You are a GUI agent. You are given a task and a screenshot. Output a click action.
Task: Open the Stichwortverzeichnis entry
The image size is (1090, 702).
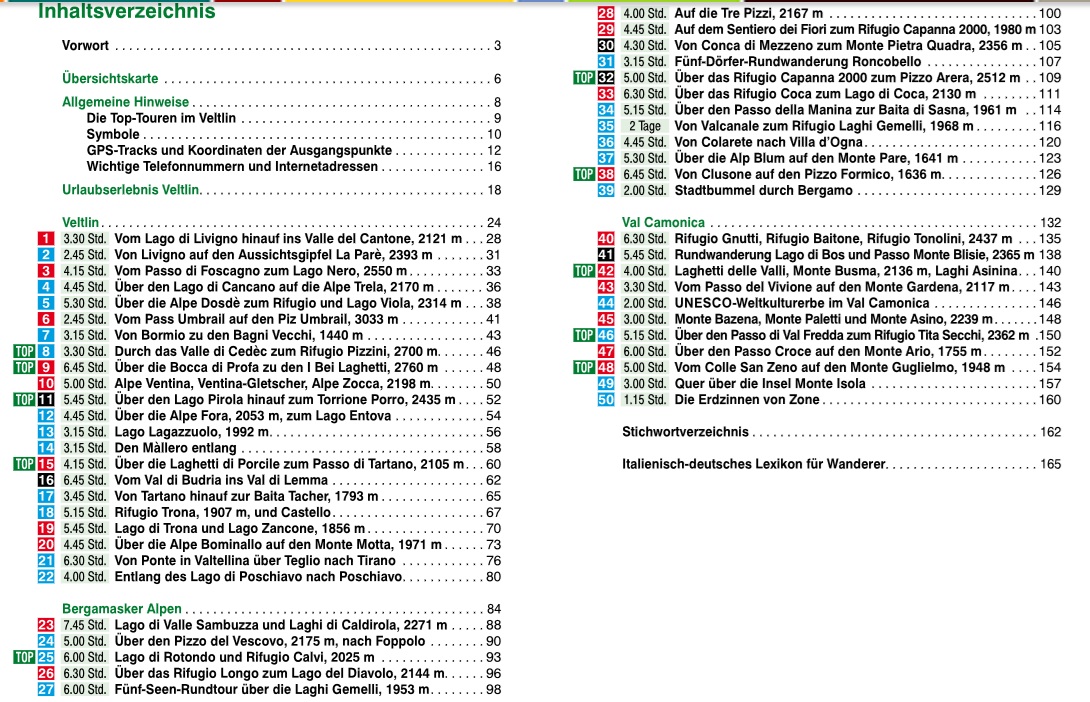pyautogui.click(x=685, y=432)
